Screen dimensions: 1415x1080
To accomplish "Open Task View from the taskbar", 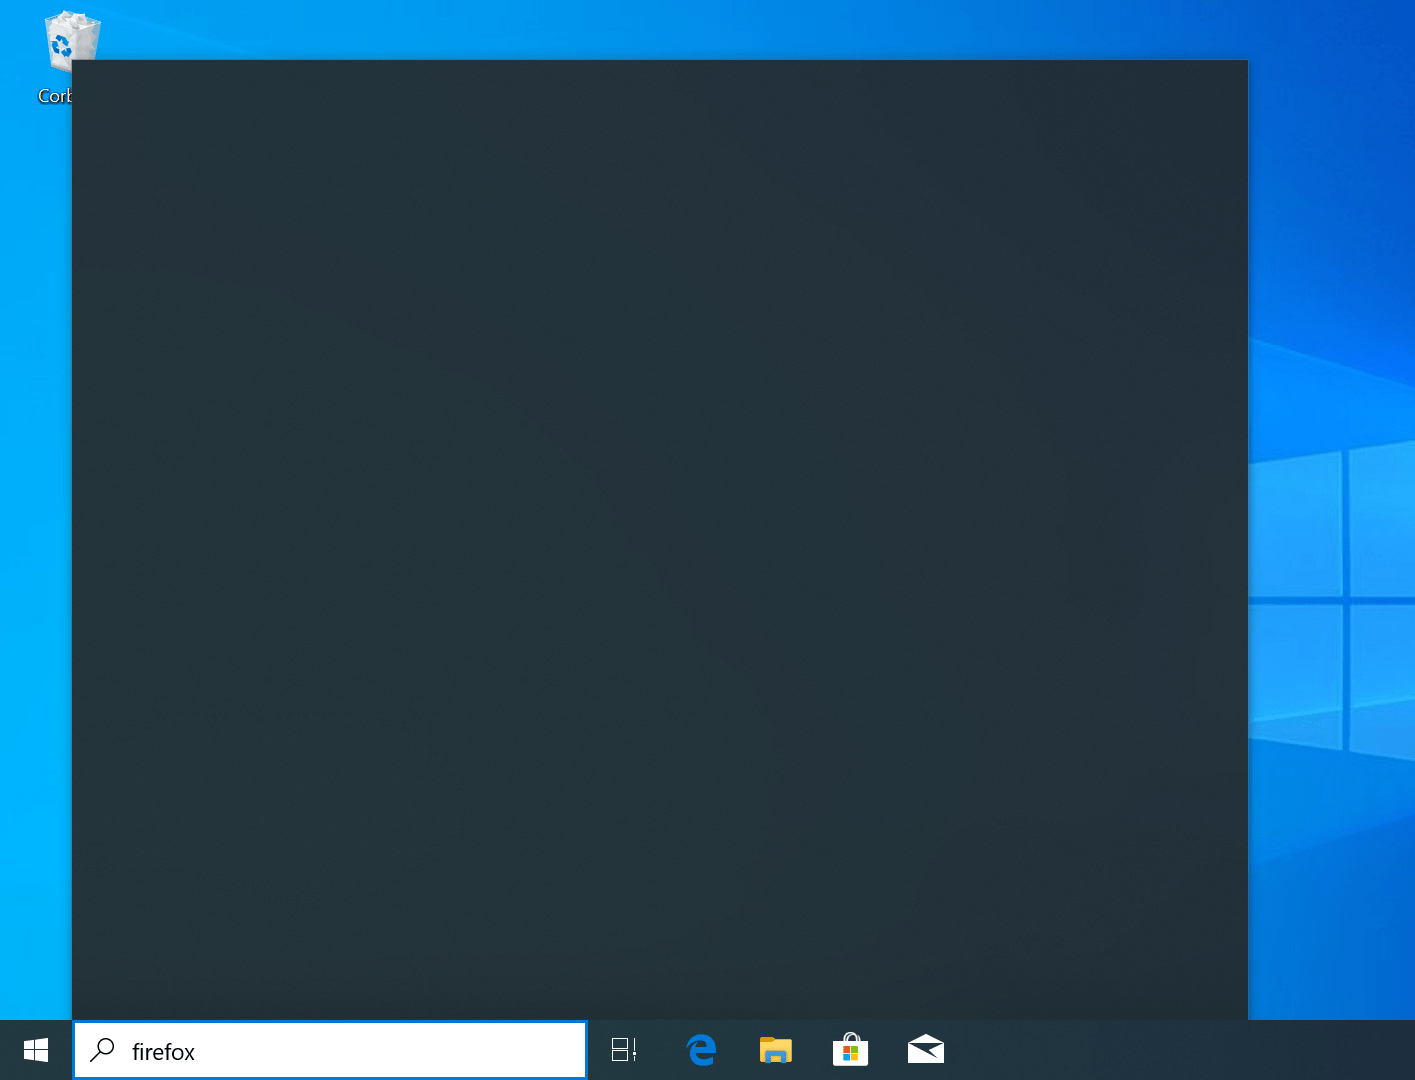I will [624, 1050].
